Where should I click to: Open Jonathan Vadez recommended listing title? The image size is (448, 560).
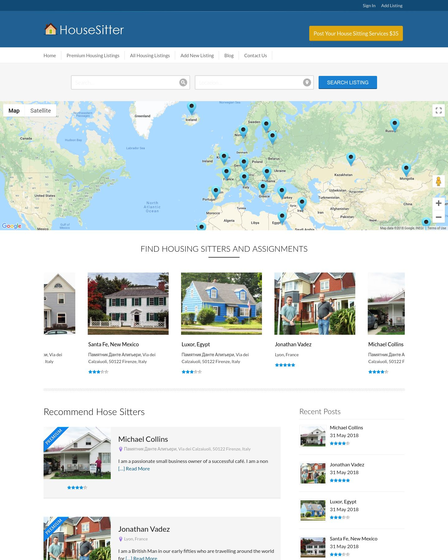point(144,529)
